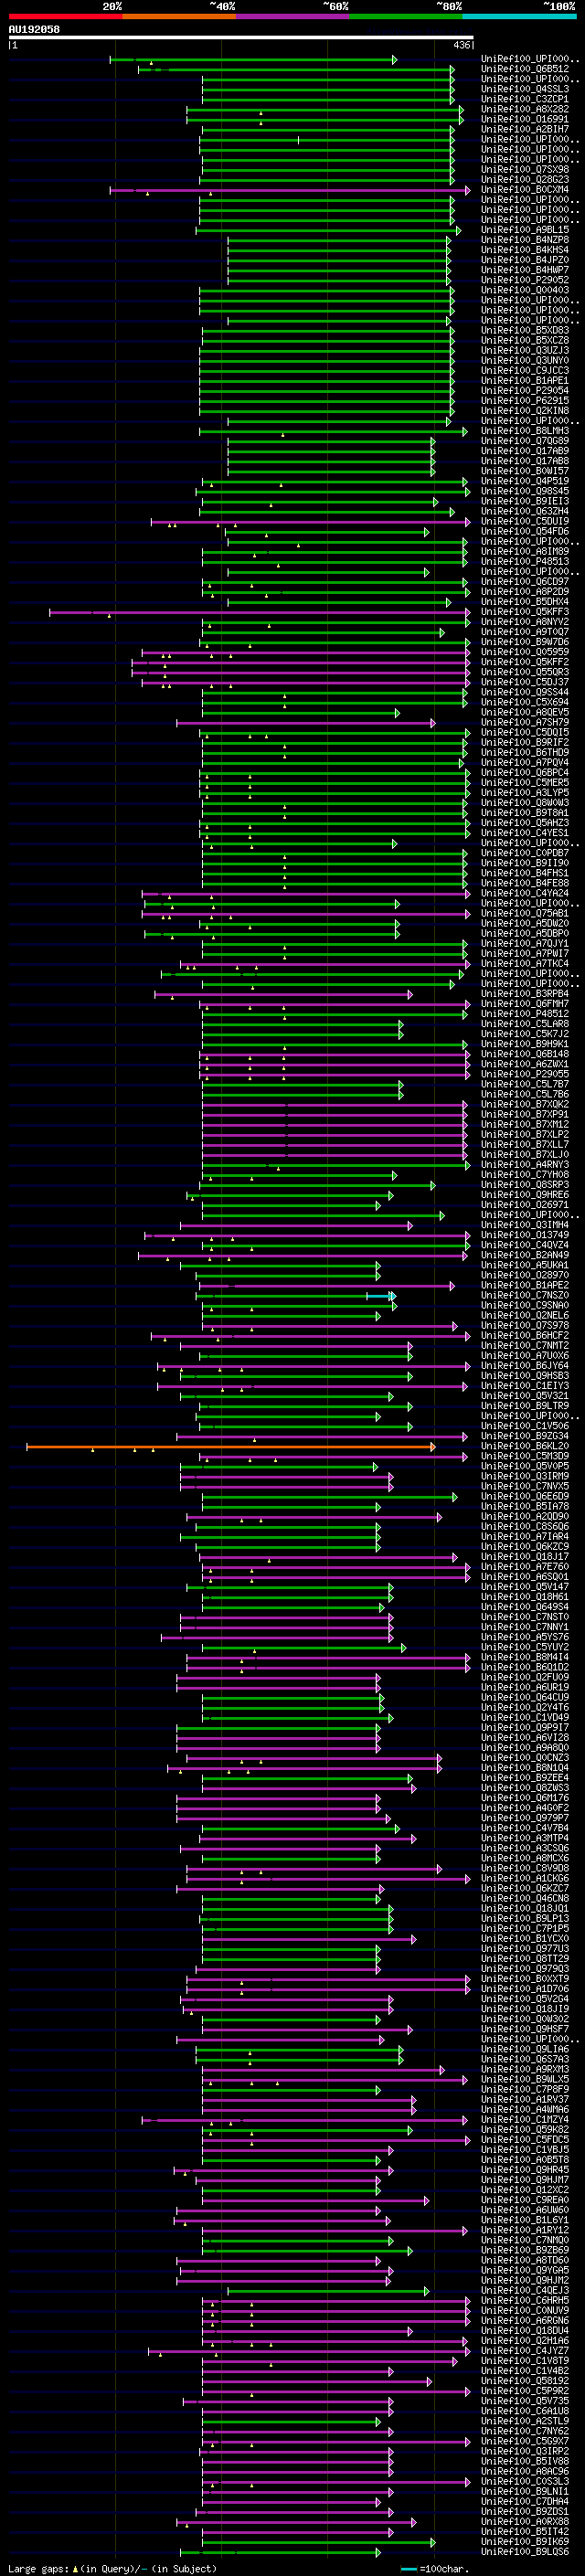Click the red 20% identity legend segment
This screenshot has width=585, height=2576.
click(65, 16)
